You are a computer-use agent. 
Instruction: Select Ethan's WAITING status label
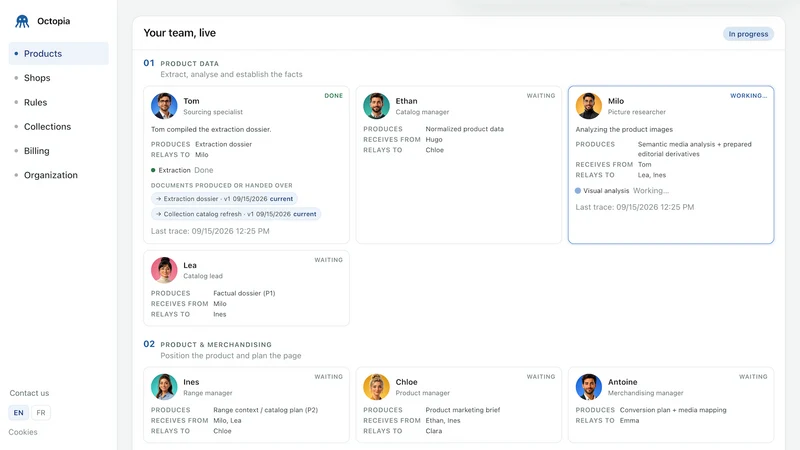tap(541, 95)
